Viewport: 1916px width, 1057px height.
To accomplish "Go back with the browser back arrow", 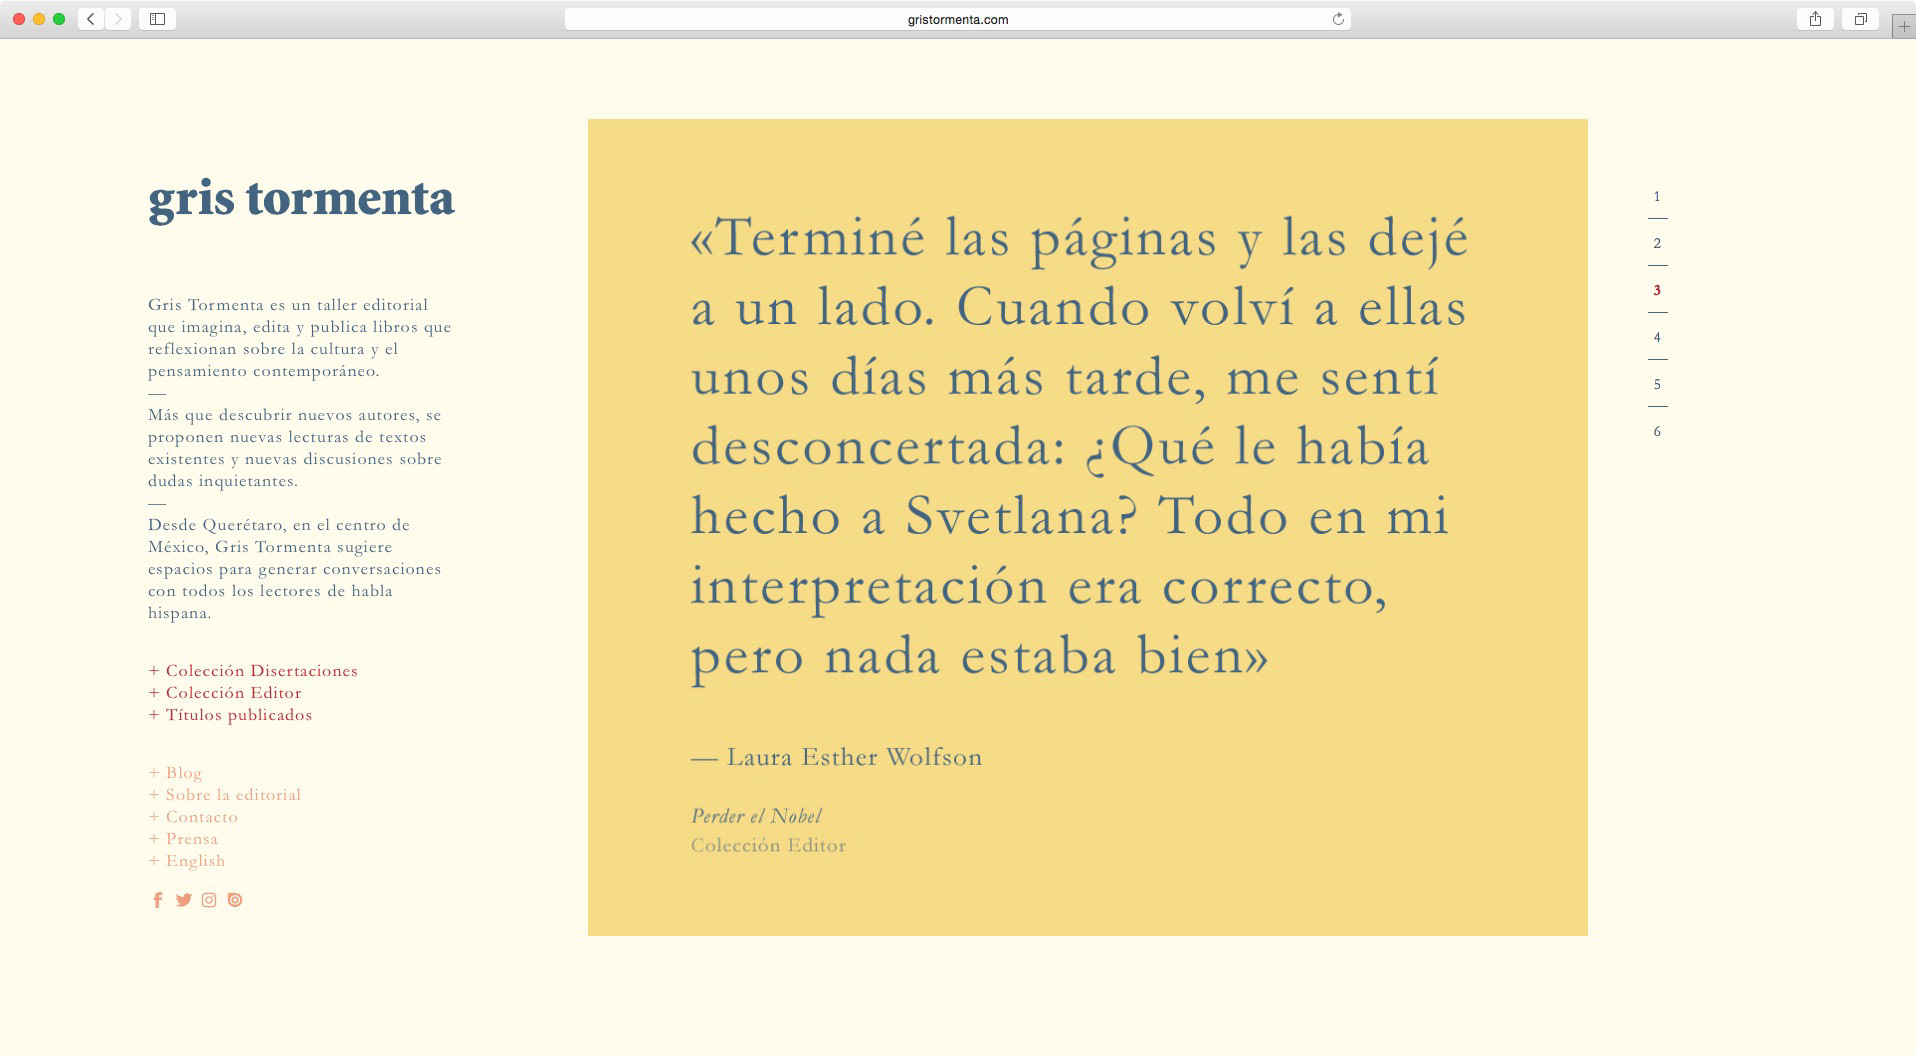I will pos(91,19).
